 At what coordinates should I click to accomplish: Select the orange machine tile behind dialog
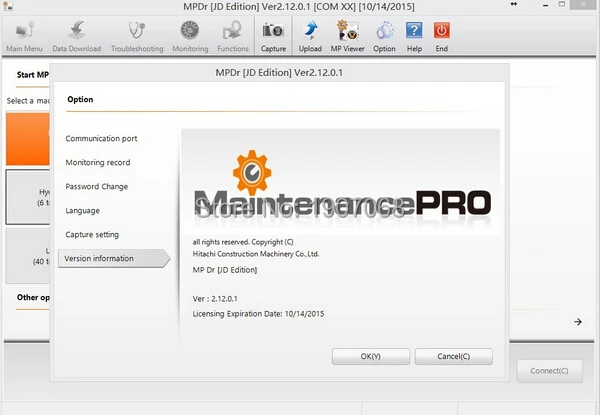[x=28, y=139]
